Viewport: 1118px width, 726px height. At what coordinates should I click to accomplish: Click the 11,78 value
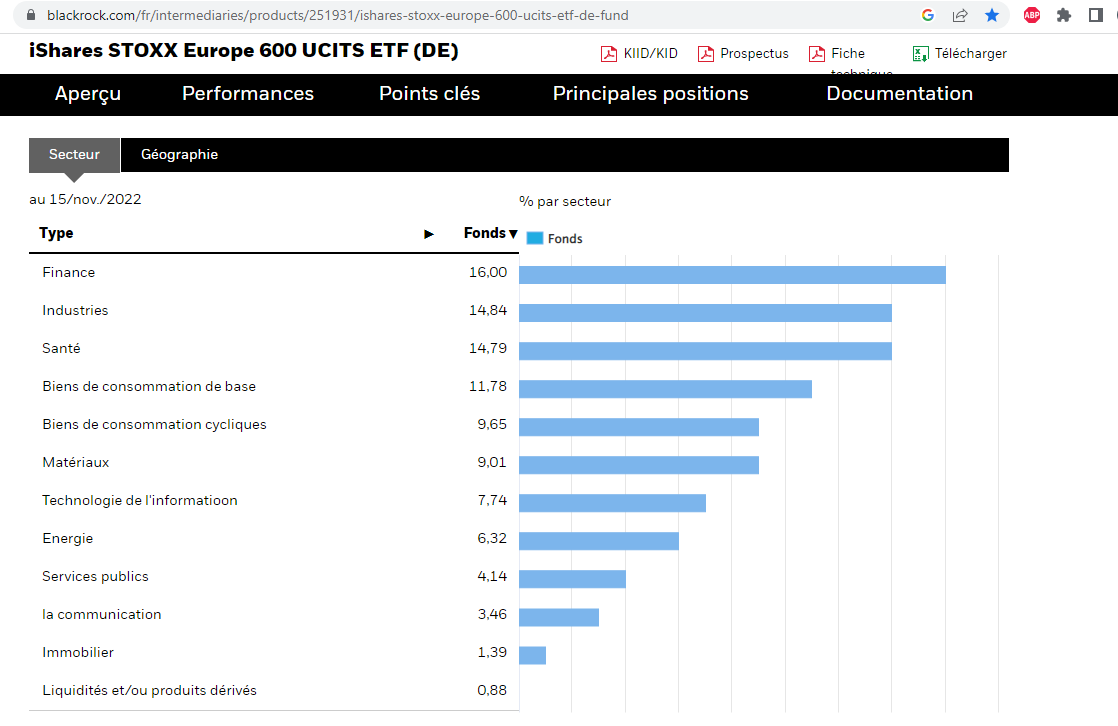(488, 387)
